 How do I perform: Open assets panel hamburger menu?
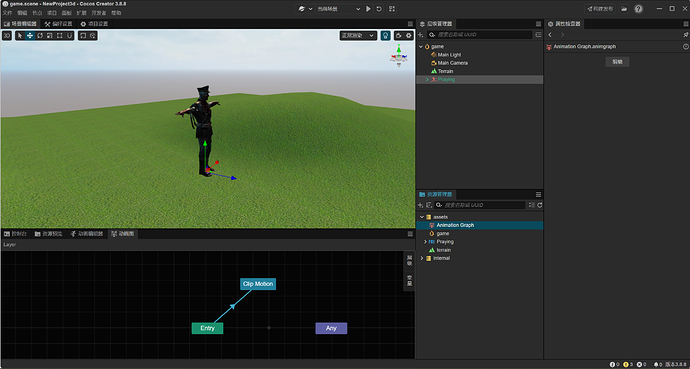click(538, 194)
